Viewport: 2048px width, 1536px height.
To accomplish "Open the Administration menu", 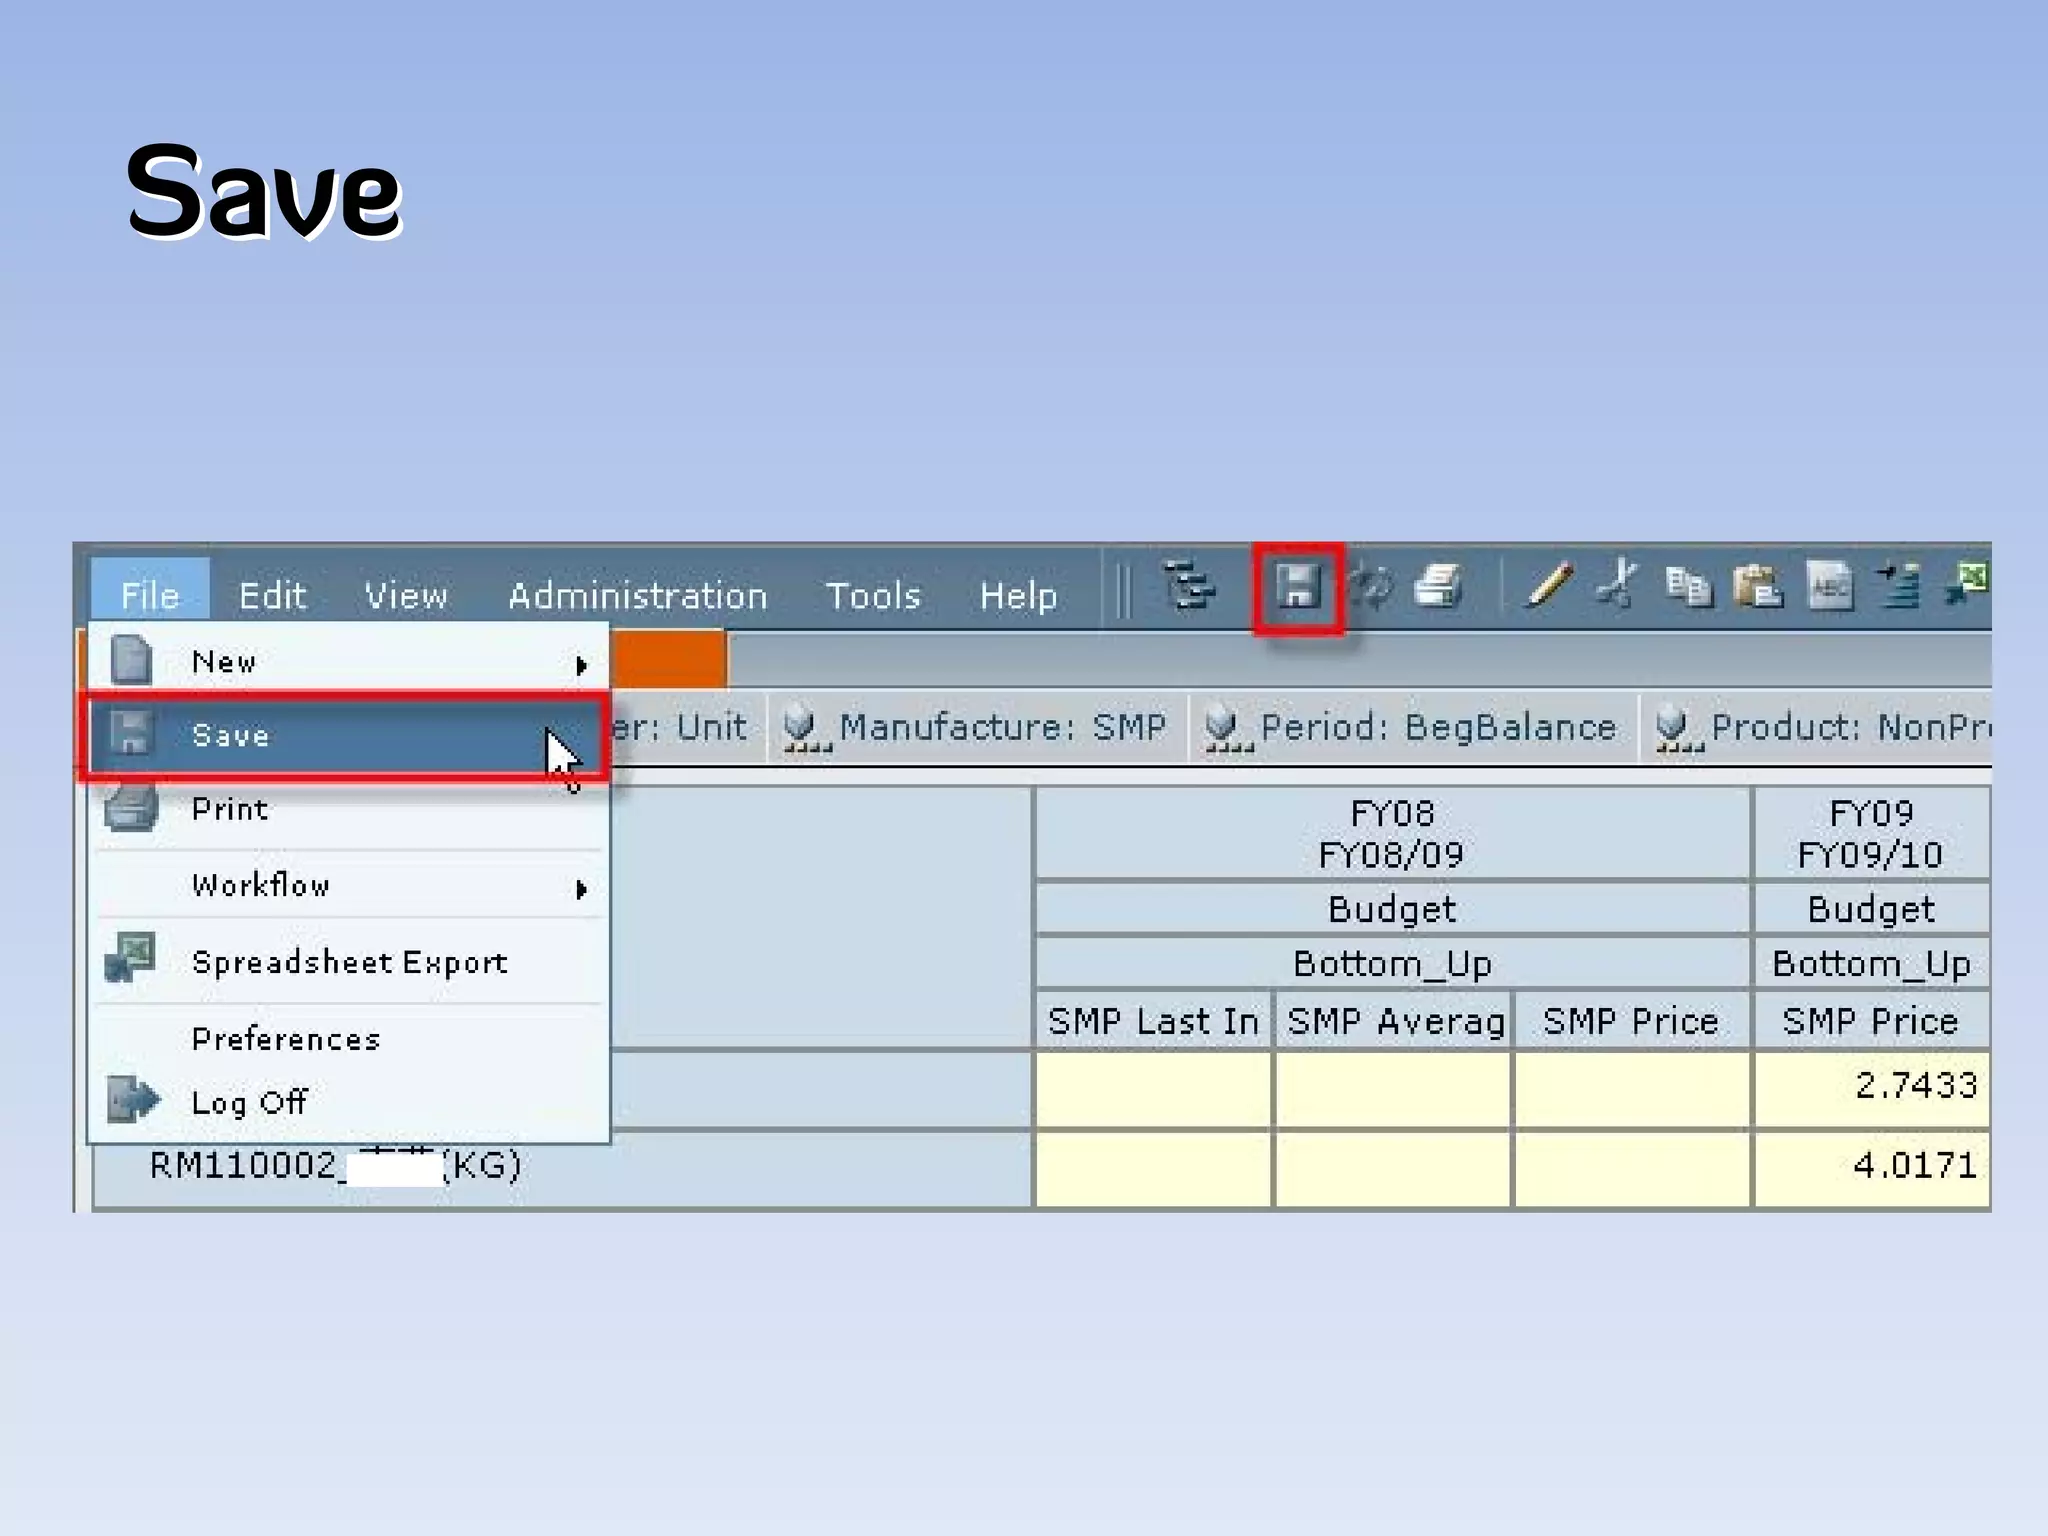I will (x=637, y=596).
